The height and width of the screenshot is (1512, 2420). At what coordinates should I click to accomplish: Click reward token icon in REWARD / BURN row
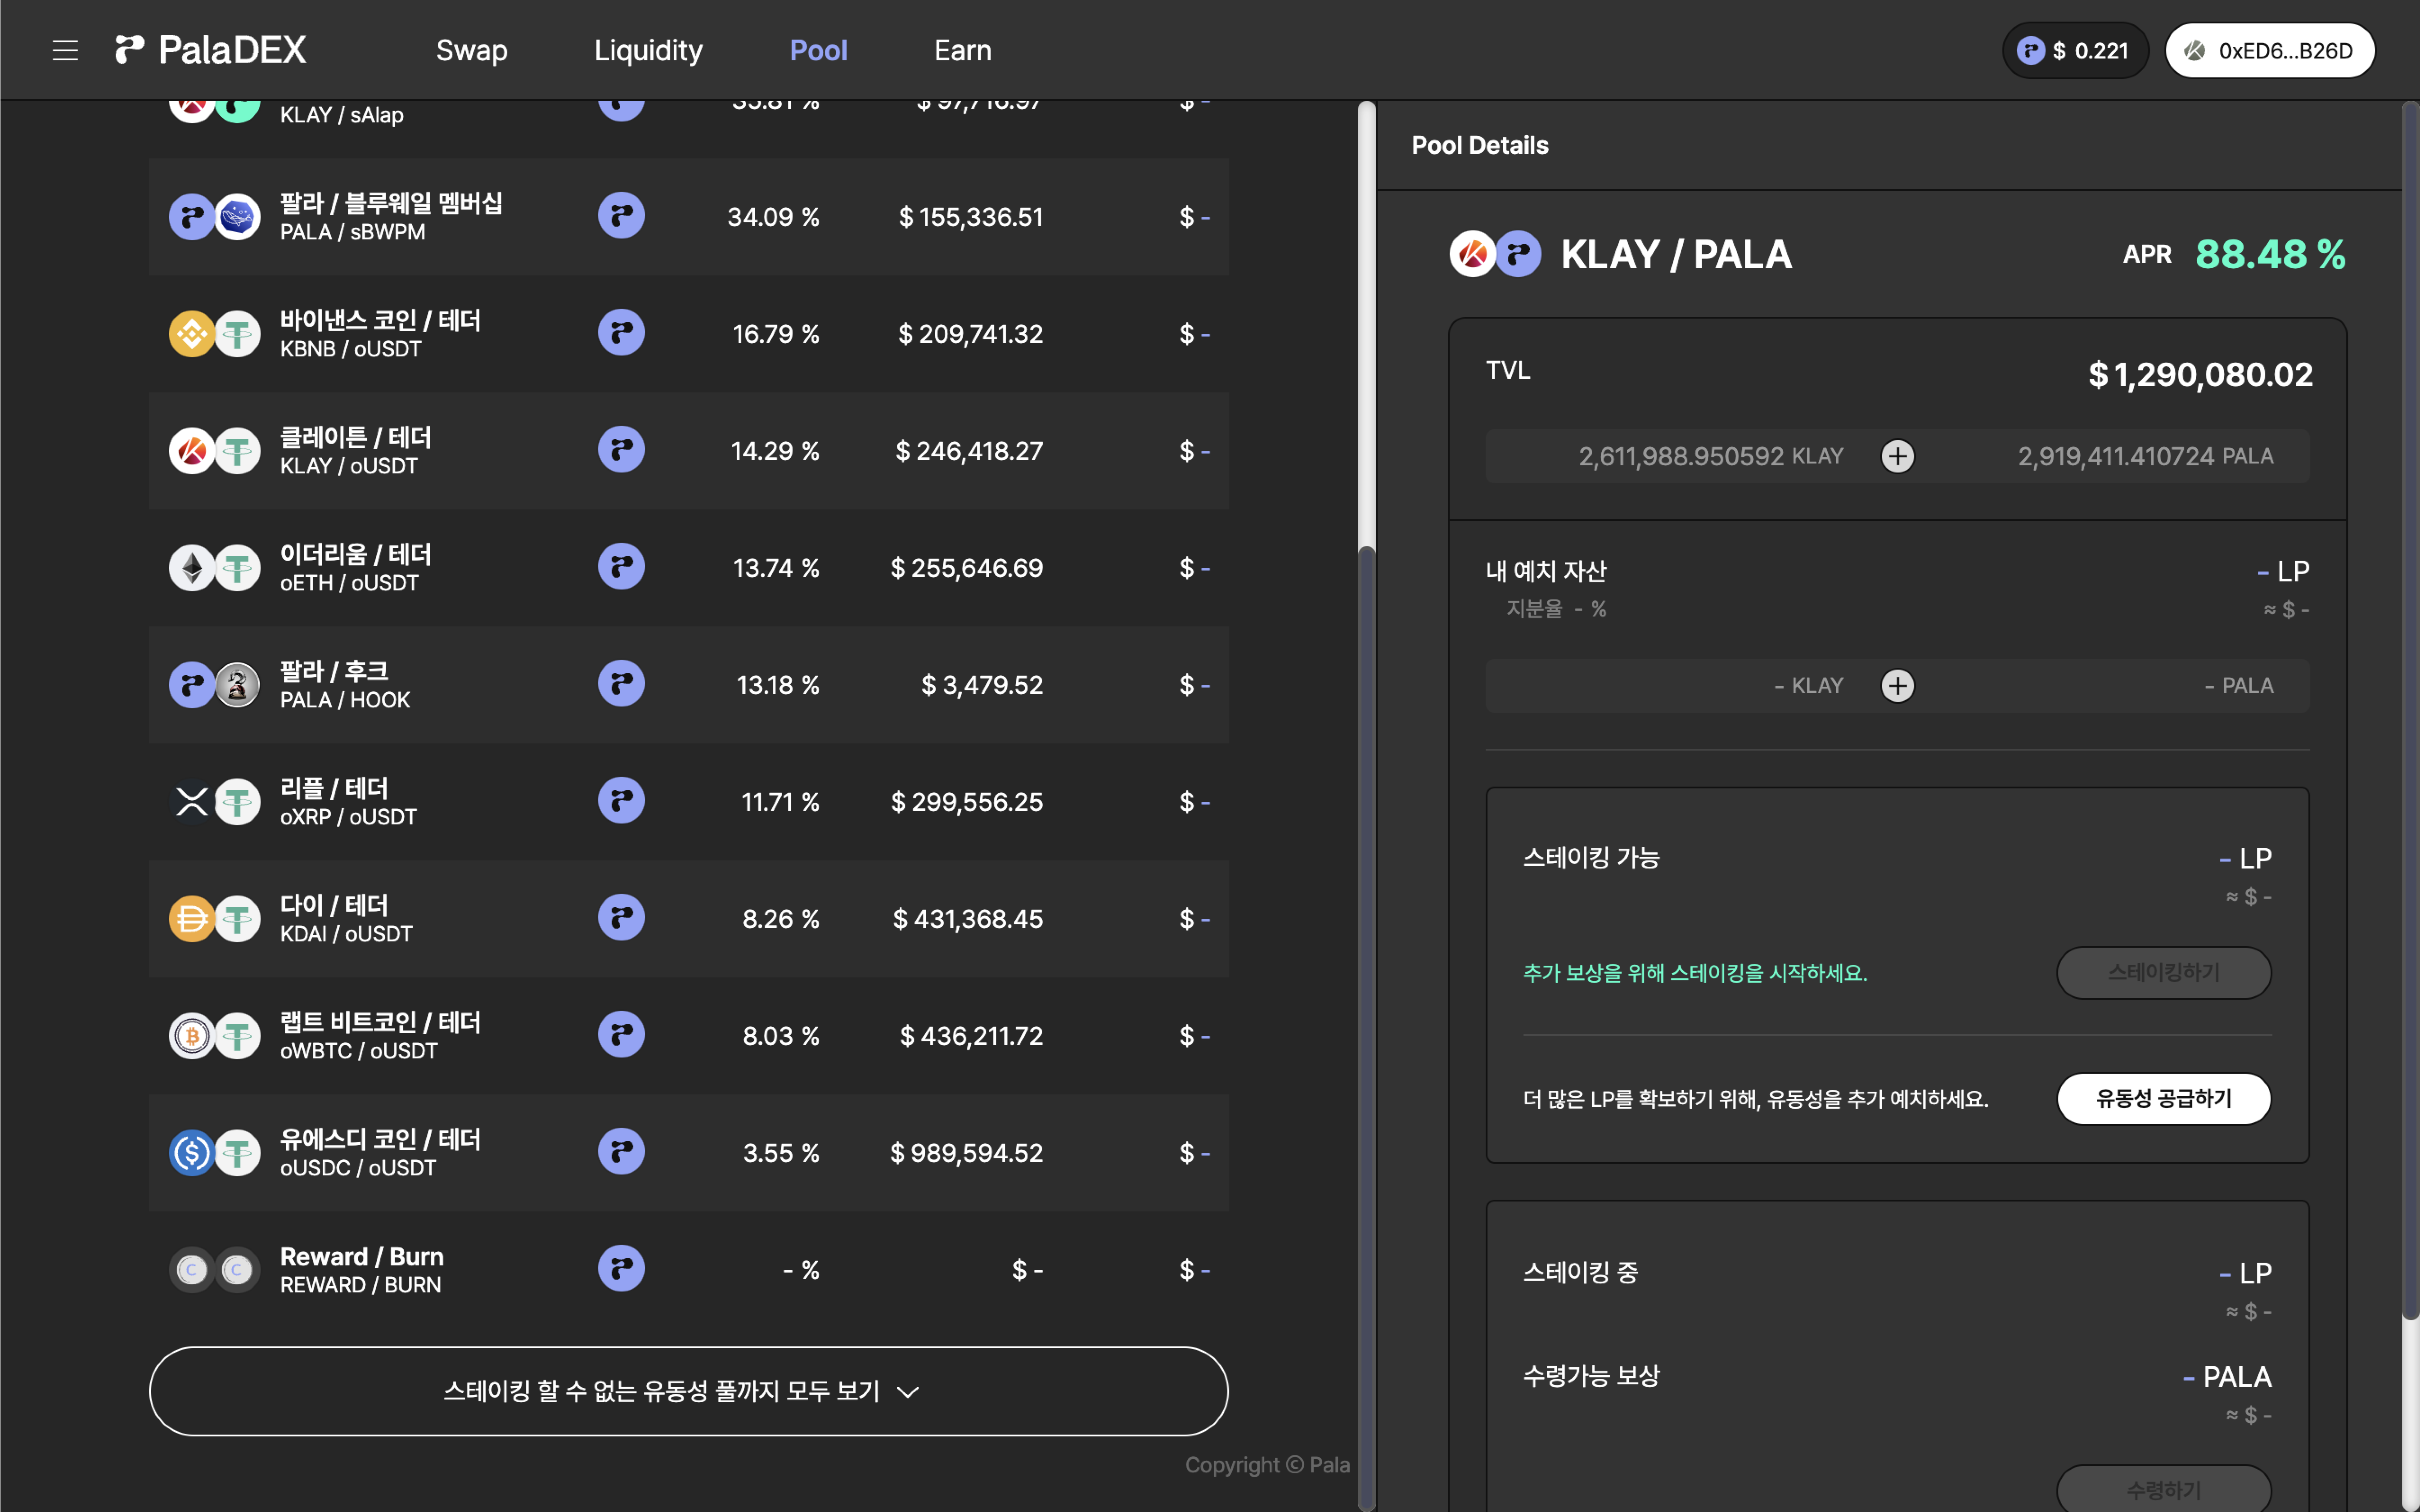(x=621, y=1269)
